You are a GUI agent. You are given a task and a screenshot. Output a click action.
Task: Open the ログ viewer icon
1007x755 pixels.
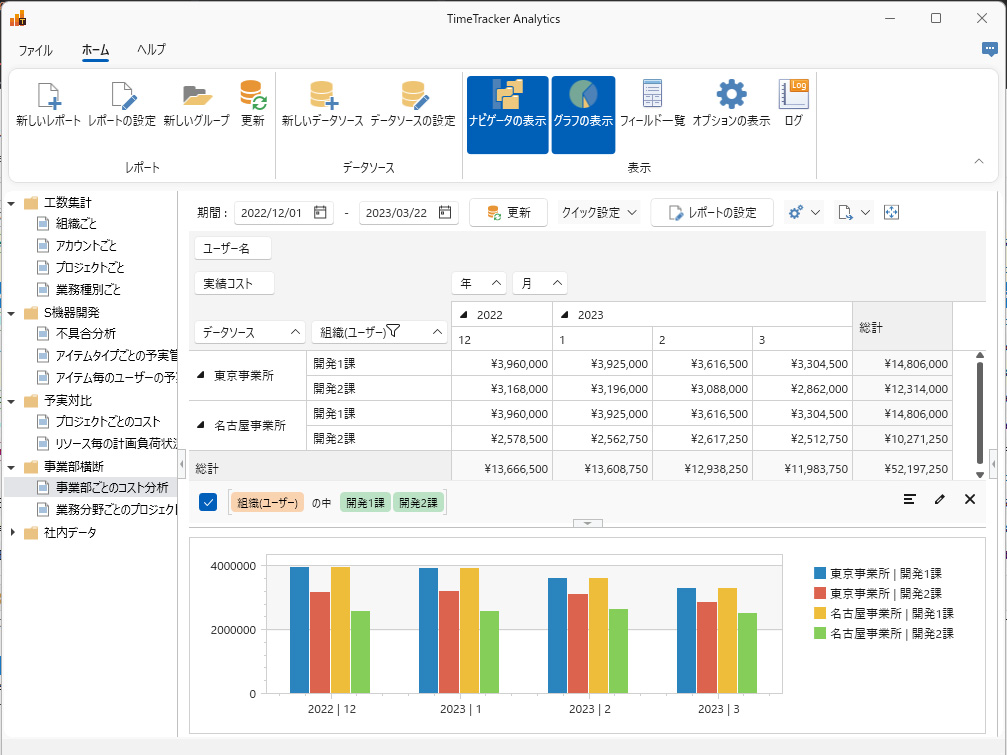click(x=793, y=96)
